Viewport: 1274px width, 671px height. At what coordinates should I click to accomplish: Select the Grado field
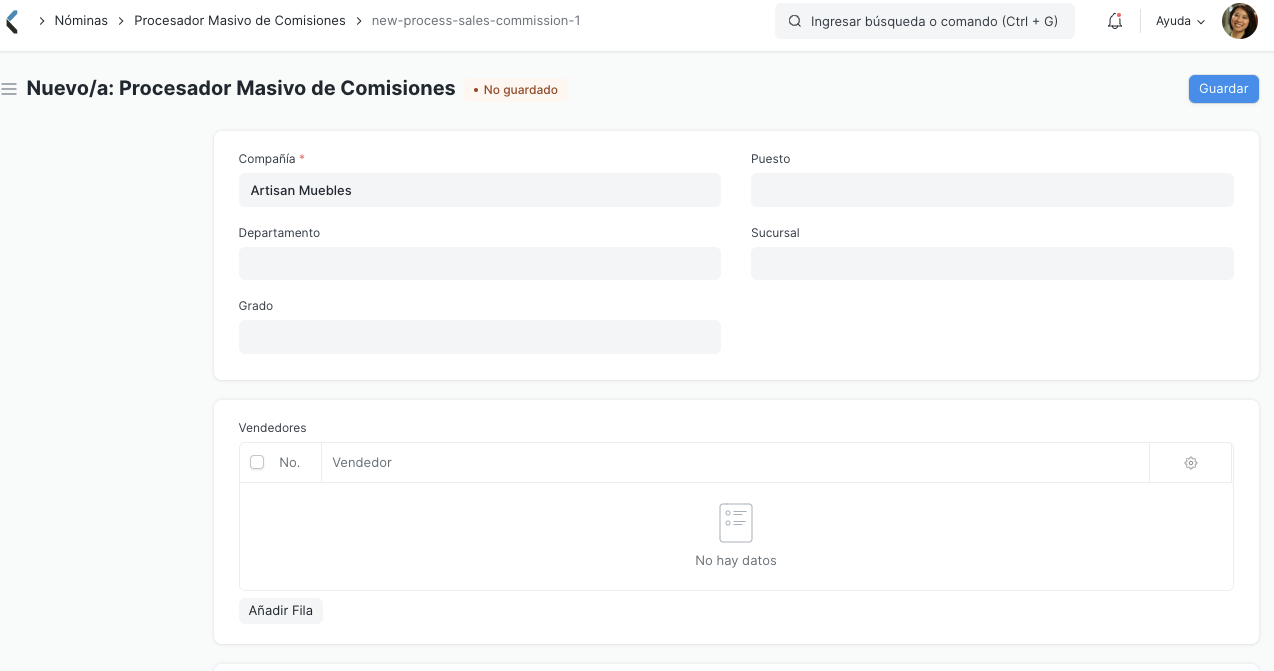[x=480, y=337]
